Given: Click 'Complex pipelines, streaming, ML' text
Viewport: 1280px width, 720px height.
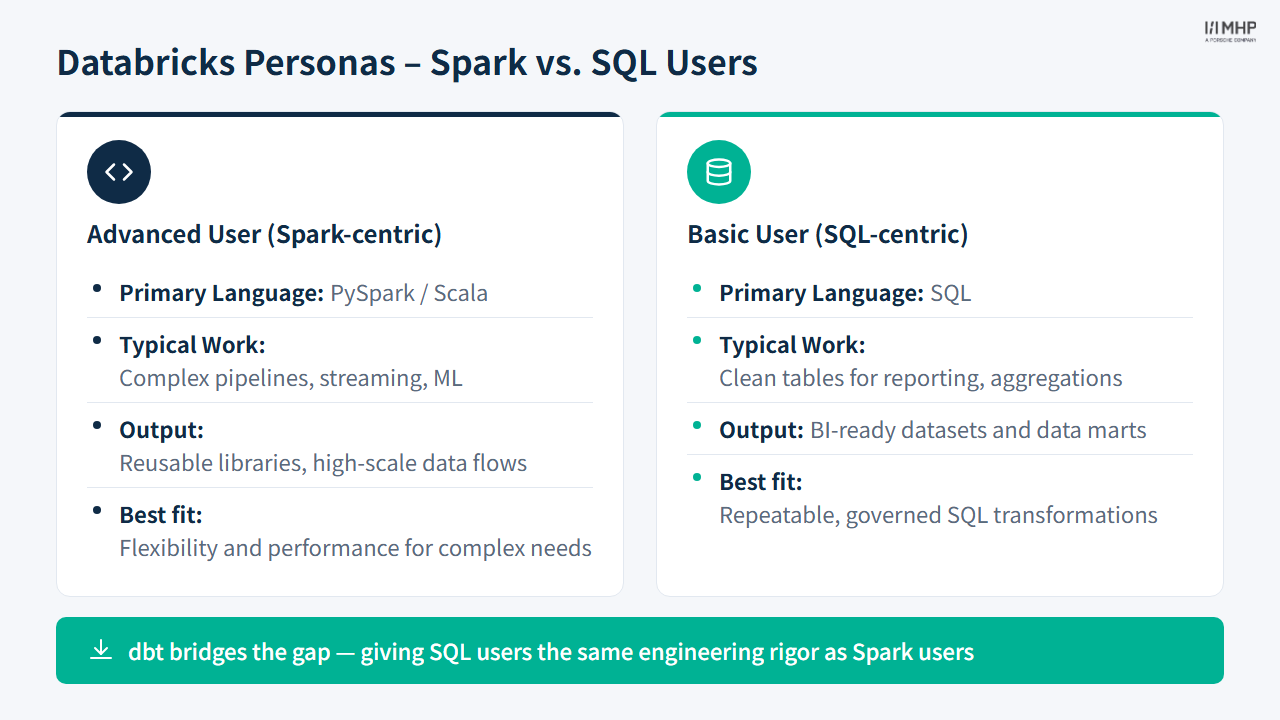Looking at the screenshot, I should [x=291, y=378].
